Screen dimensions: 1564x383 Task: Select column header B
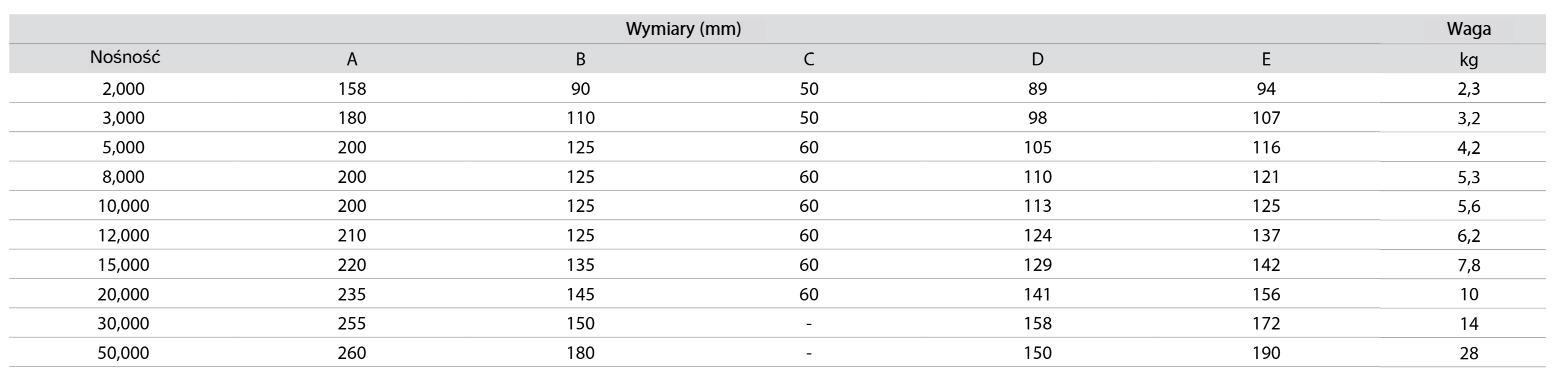581,59
